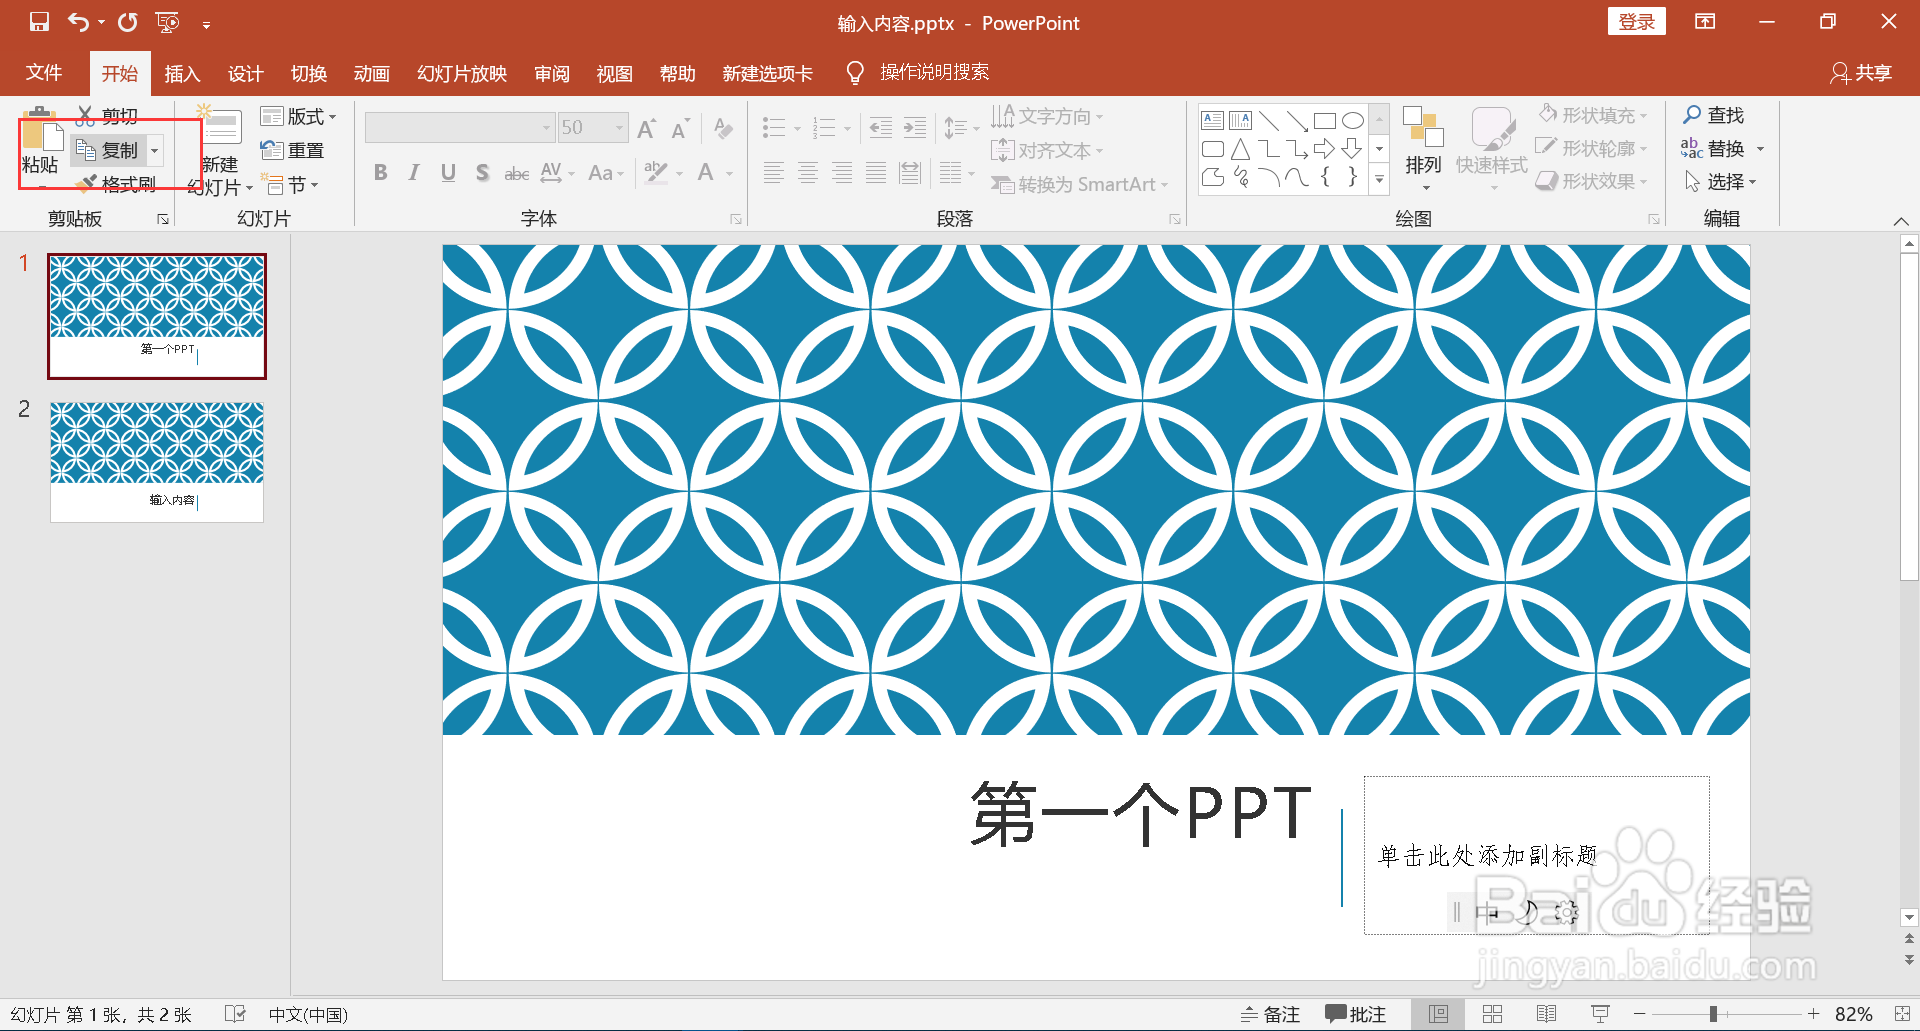Adjust the zoom slider handle in status bar

click(1713, 1014)
